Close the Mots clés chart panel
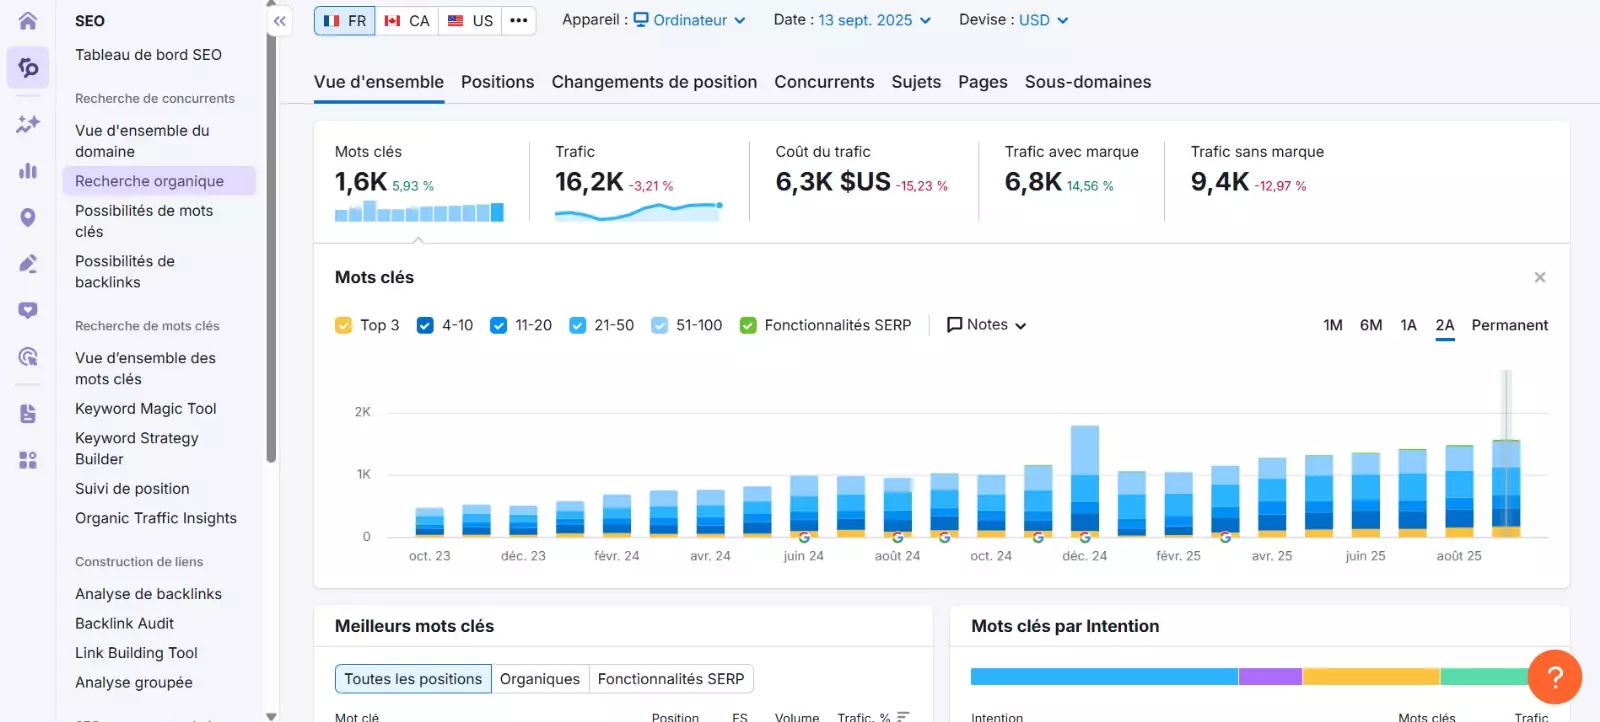1600x722 pixels. (1539, 277)
